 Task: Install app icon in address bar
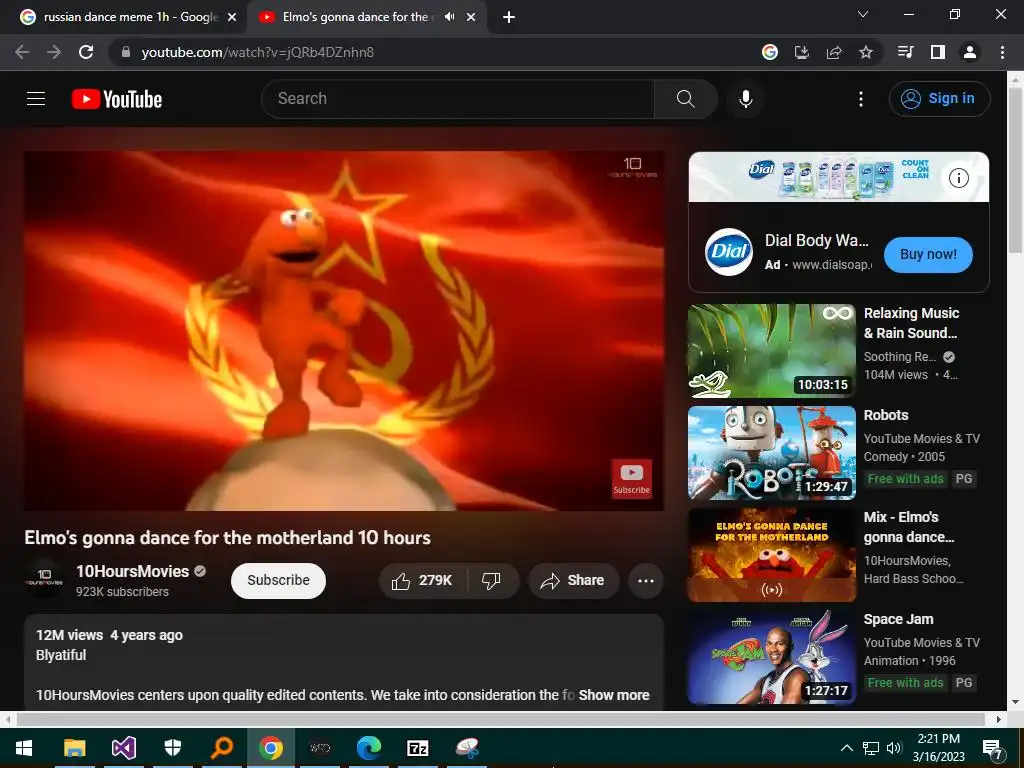pyautogui.click(x=802, y=52)
